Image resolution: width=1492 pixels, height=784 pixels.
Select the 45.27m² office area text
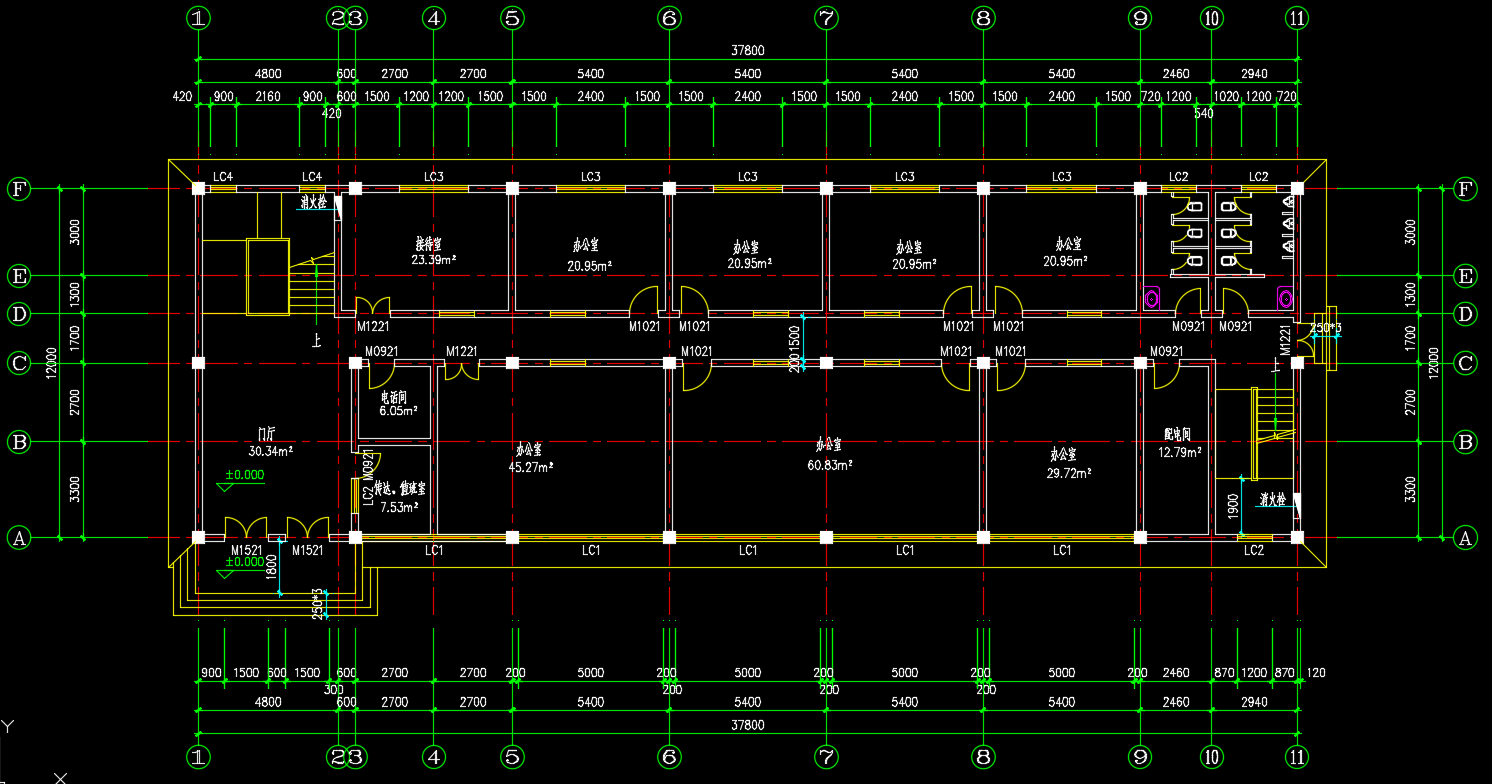(x=532, y=466)
